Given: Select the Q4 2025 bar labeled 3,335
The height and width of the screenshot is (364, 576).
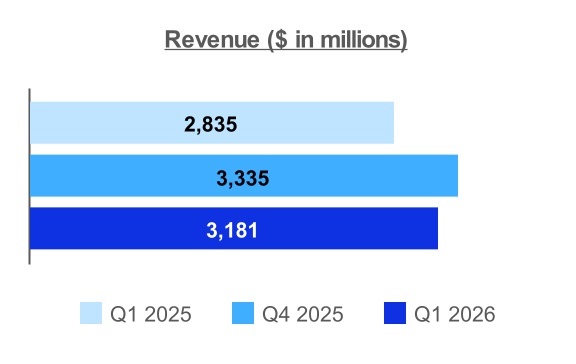Looking at the screenshot, I should [244, 176].
